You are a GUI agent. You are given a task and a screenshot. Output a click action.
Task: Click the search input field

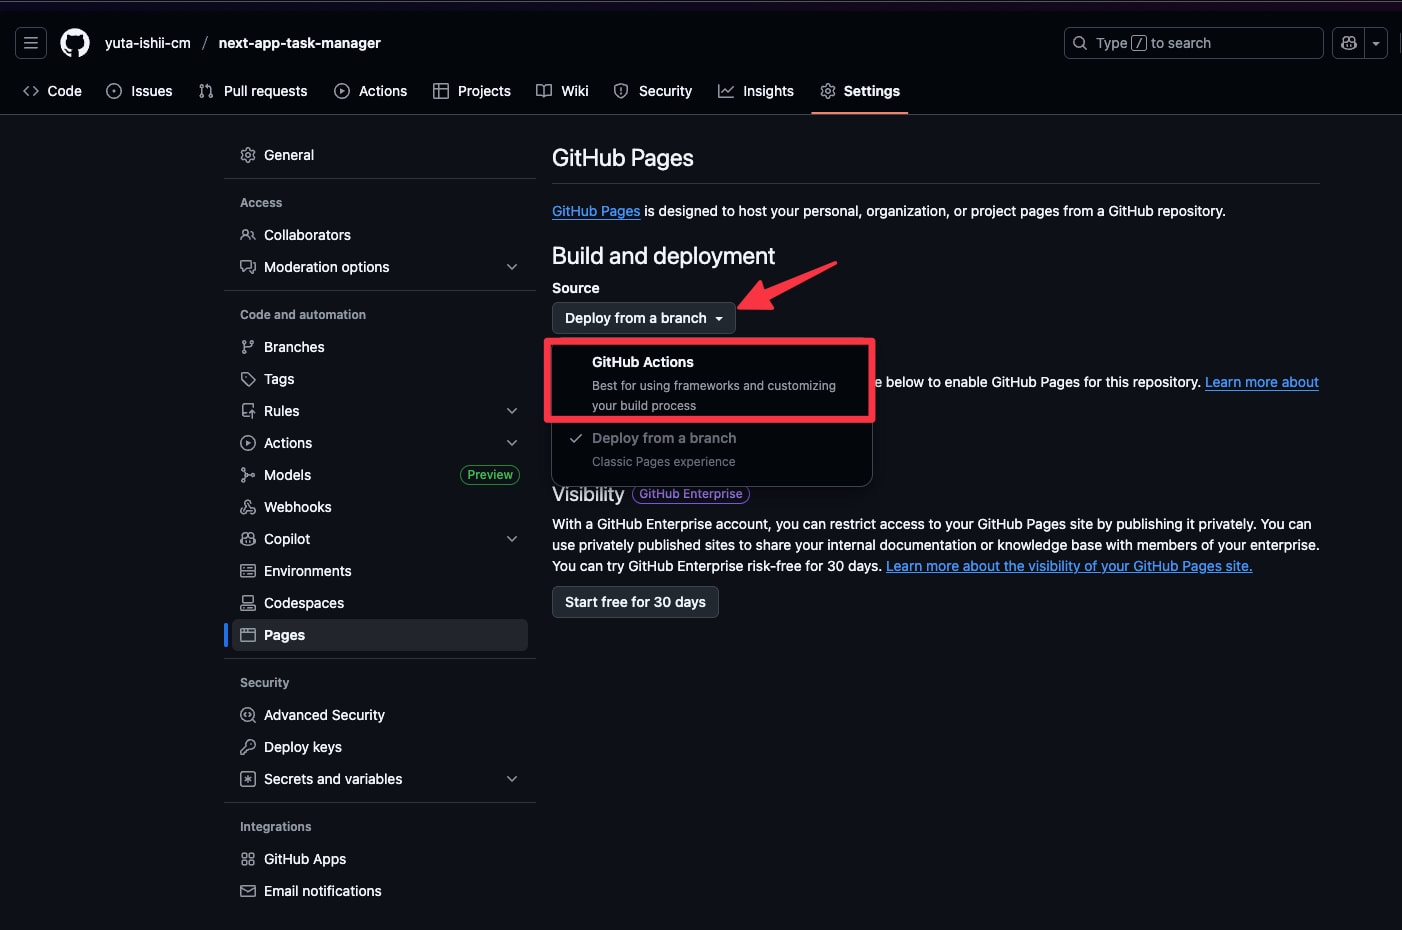(x=1193, y=43)
